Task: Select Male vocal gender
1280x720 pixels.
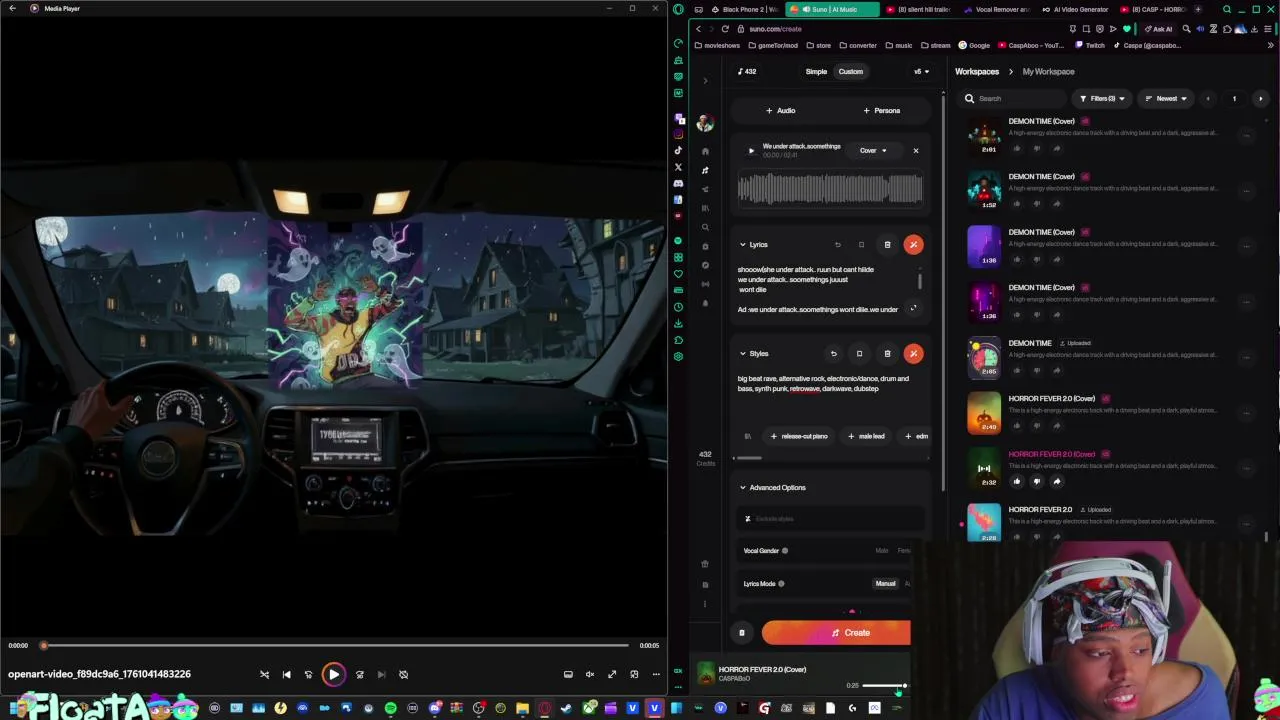Action: pos(881,551)
